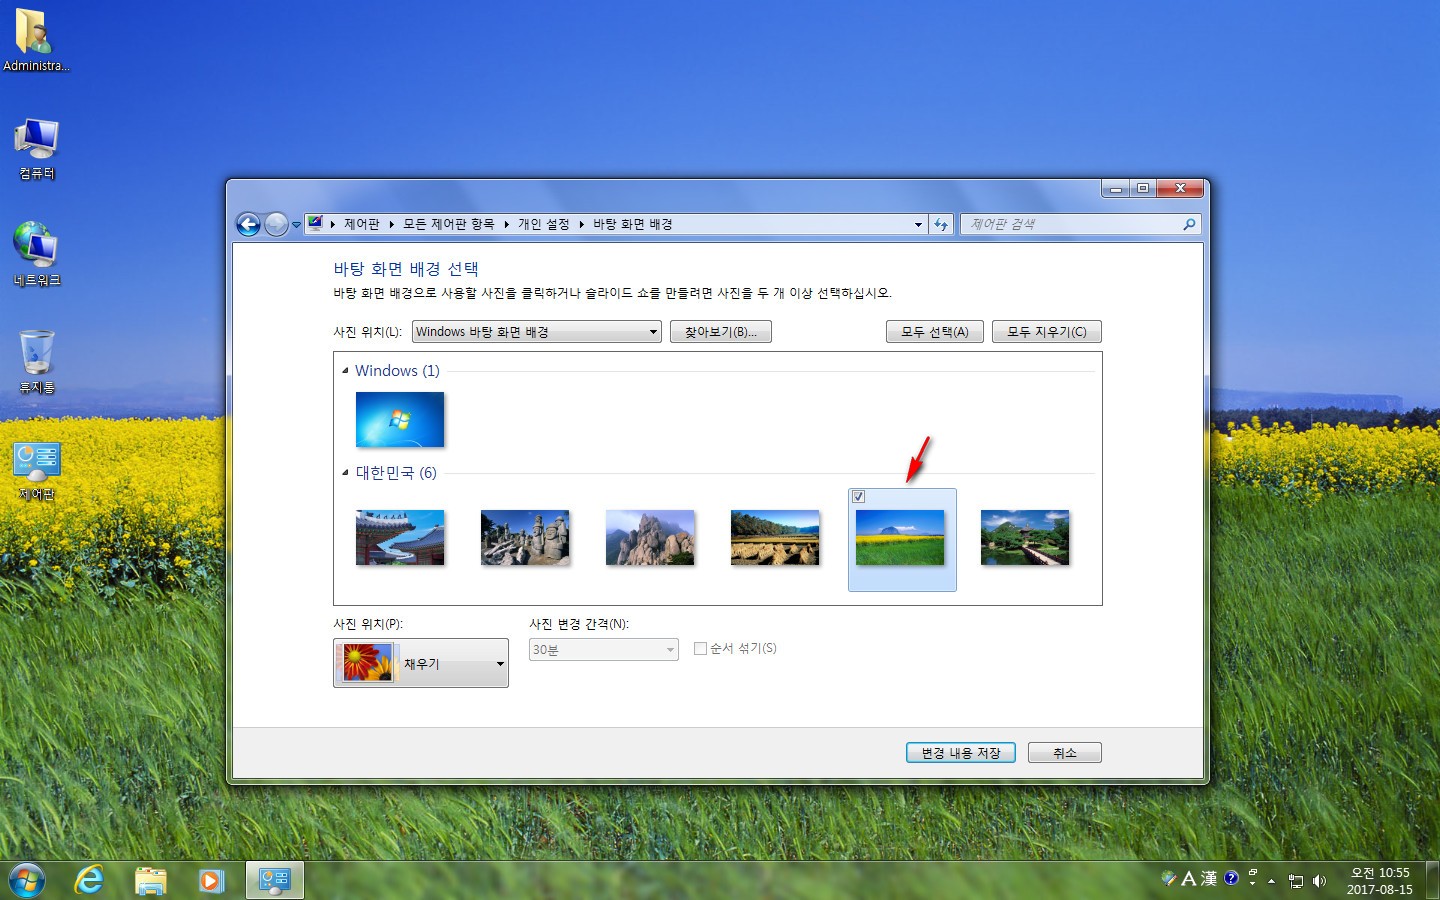
Task: Open the 사진 위치(L) dropdown
Action: pyautogui.click(x=536, y=332)
